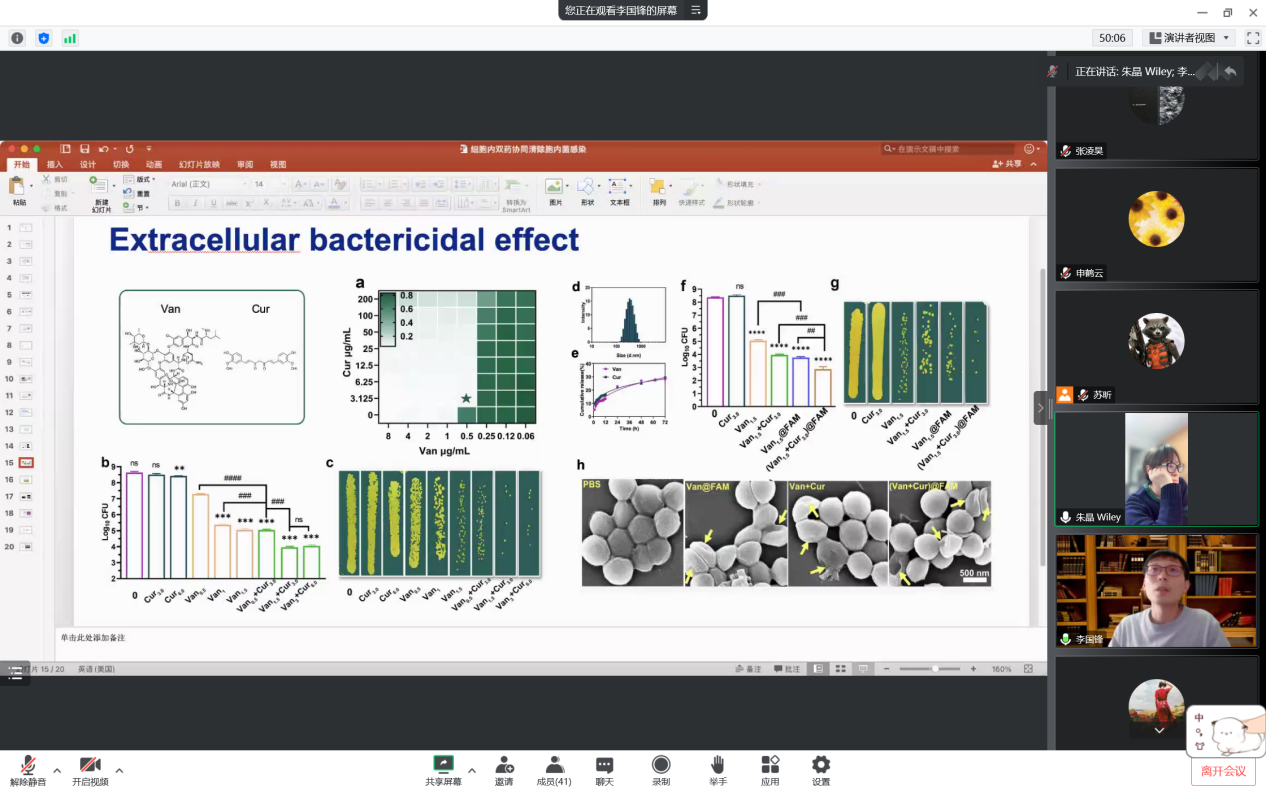
Task: Open the 演讲者视图 view dropdown
Action: (1189, 38)
